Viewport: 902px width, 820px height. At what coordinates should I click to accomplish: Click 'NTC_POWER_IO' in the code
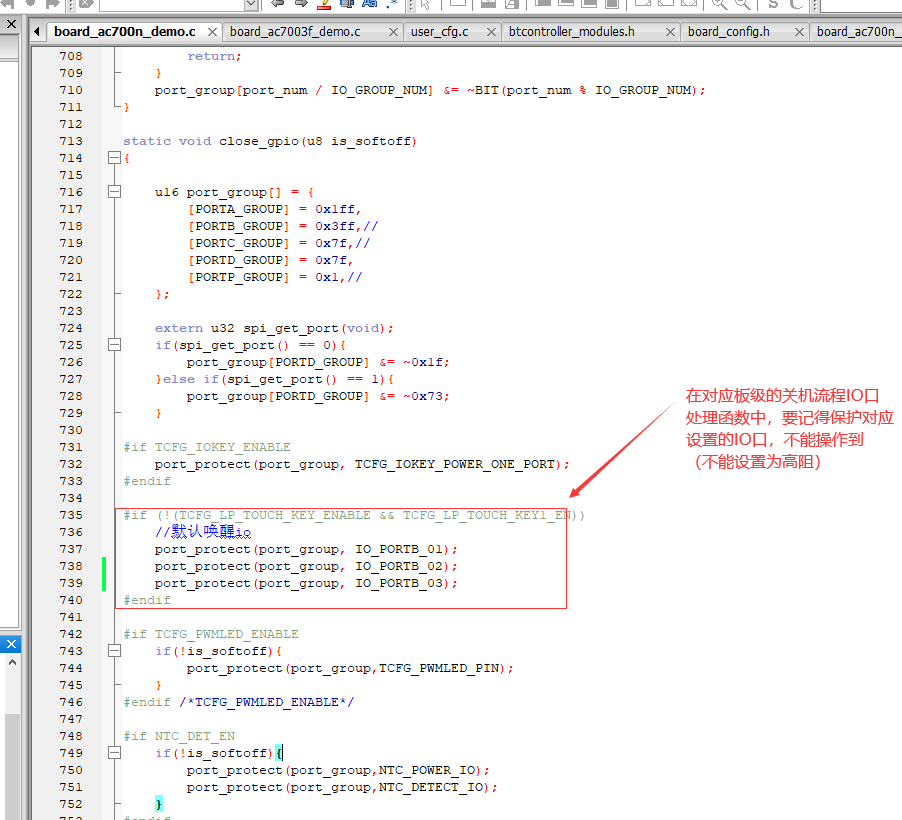tap(427, 770)
